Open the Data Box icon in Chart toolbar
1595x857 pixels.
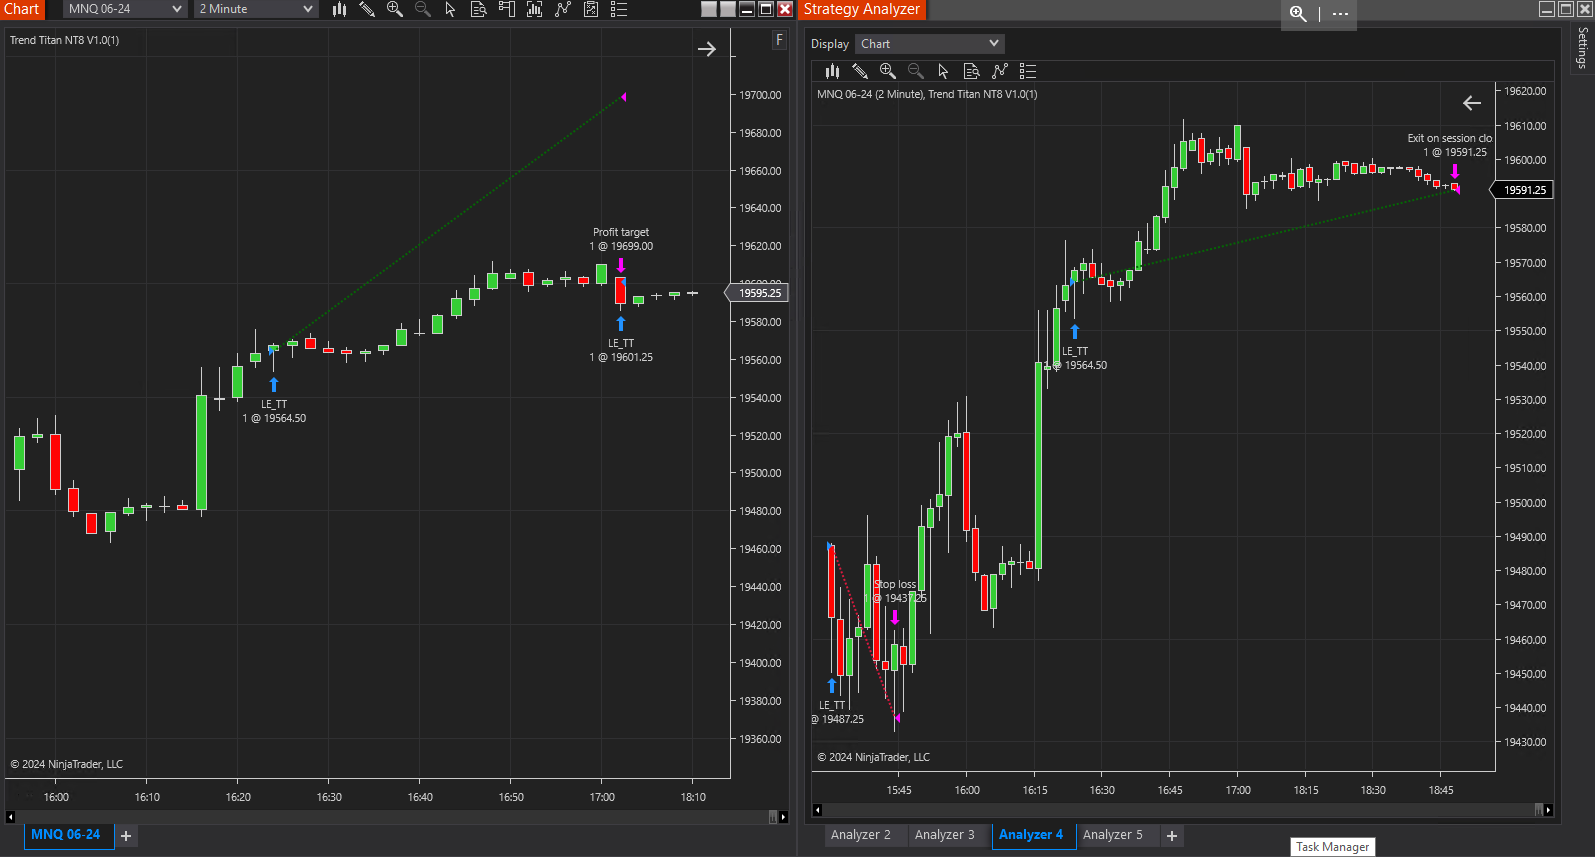pos(479,9)
